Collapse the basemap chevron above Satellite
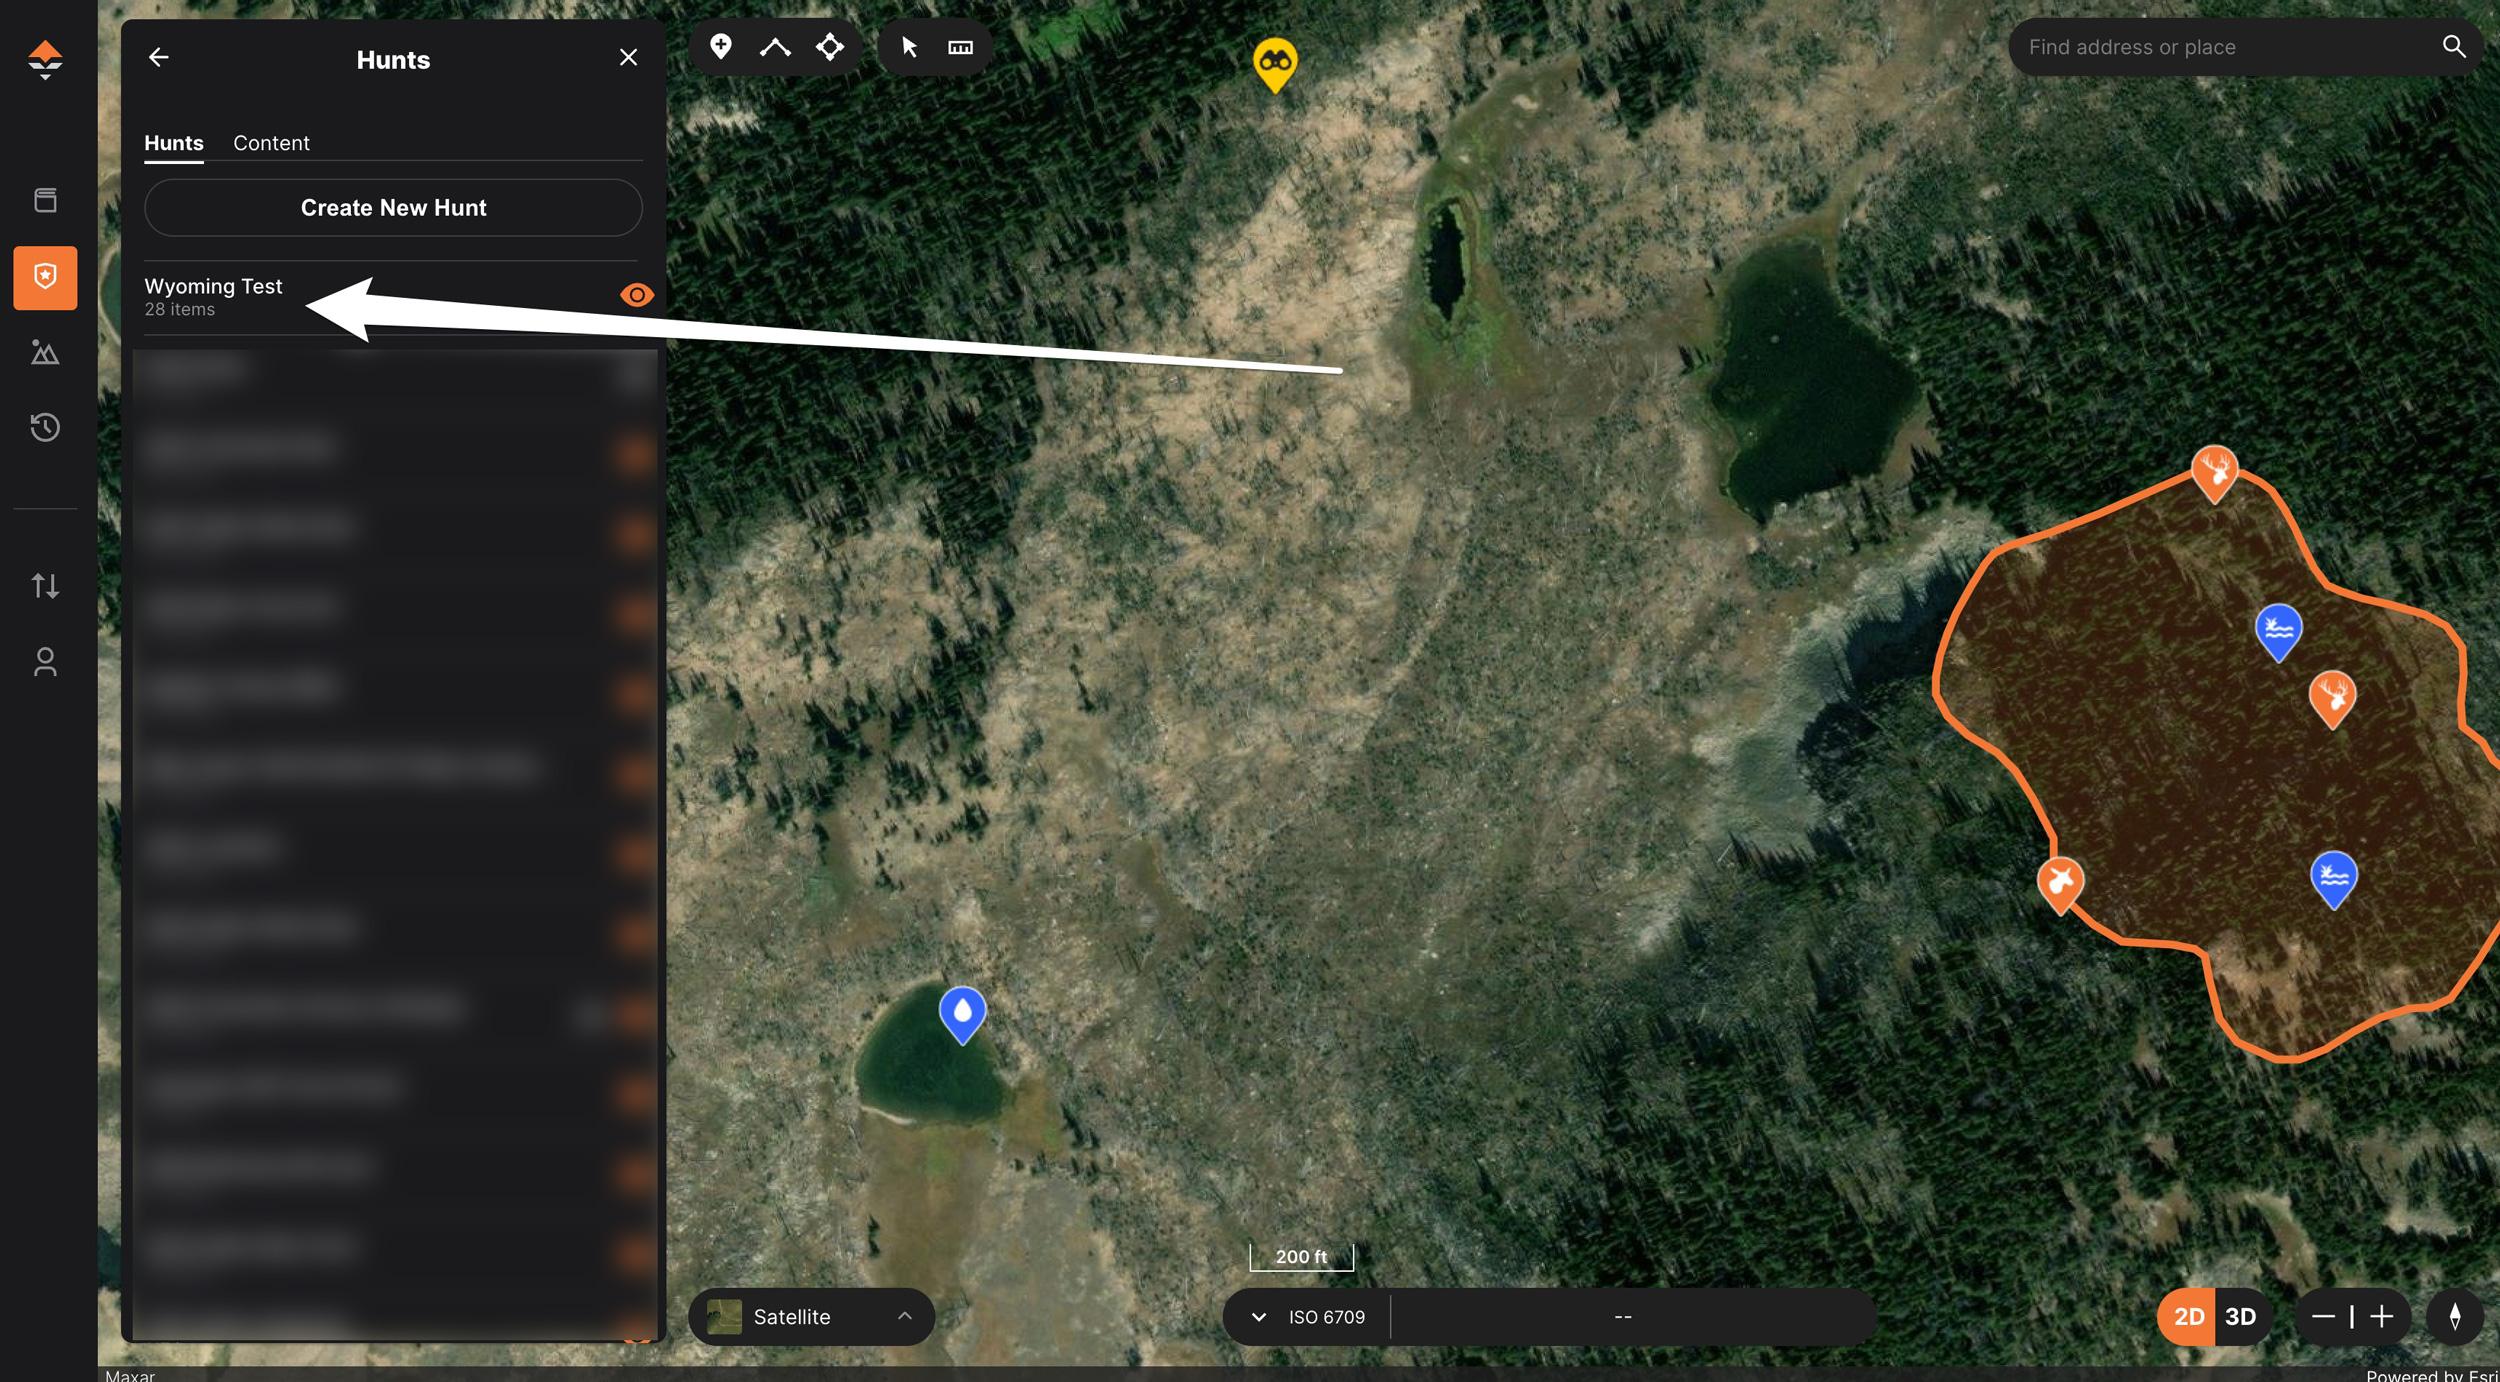2500x1382 pixels. point(905,1316)
